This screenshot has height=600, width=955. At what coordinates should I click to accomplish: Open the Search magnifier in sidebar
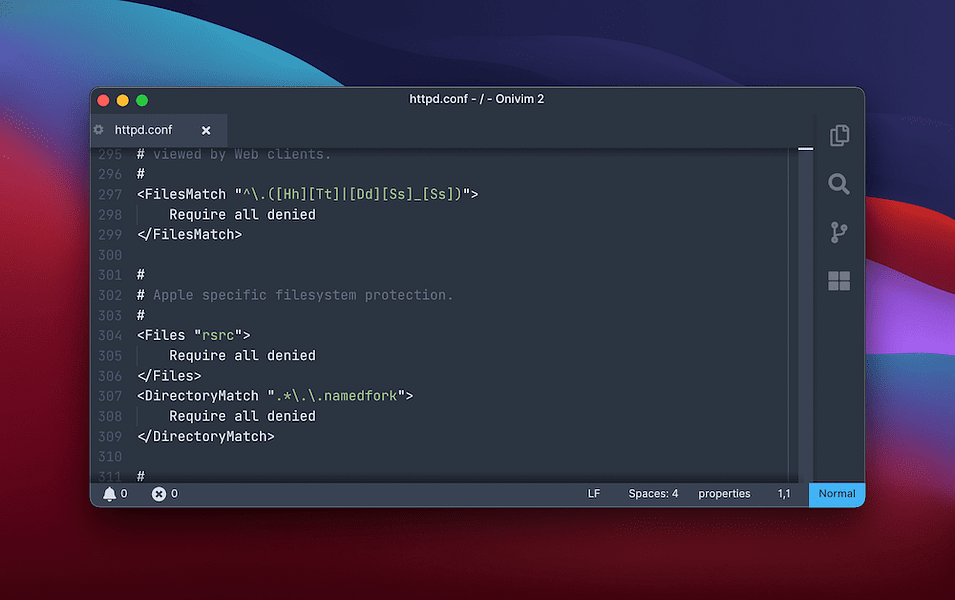(839, 184)
